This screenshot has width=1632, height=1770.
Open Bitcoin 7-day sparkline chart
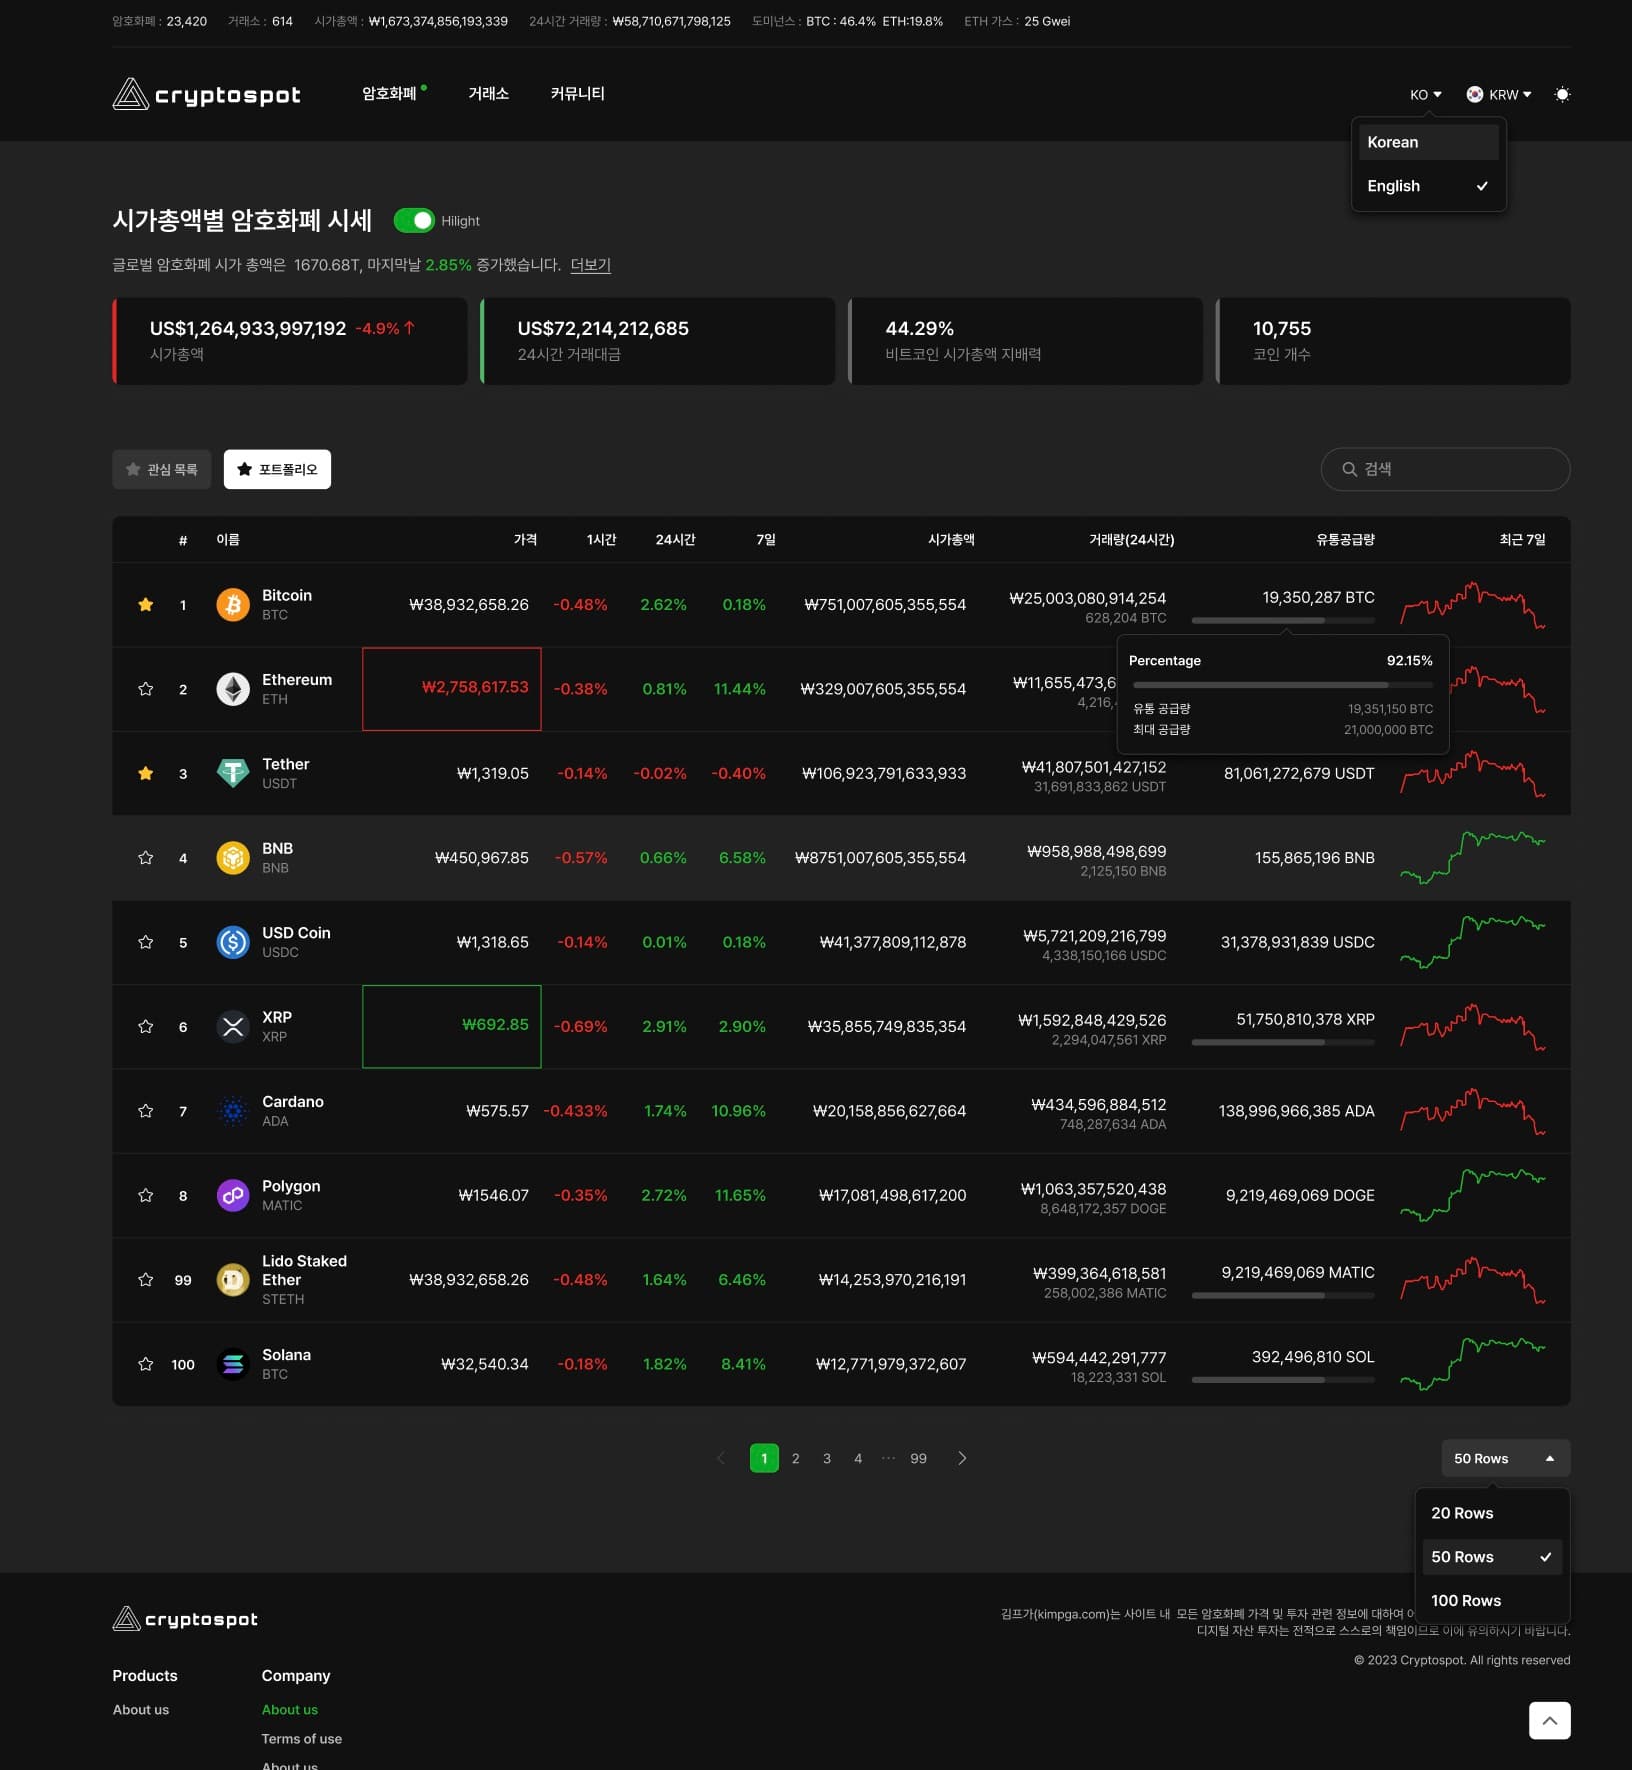tap(1473, 604)
